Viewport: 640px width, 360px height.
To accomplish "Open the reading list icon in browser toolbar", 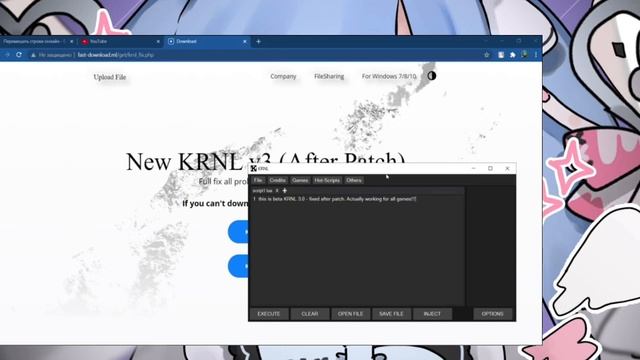I will pyautogui.click(x=501, y=55).
